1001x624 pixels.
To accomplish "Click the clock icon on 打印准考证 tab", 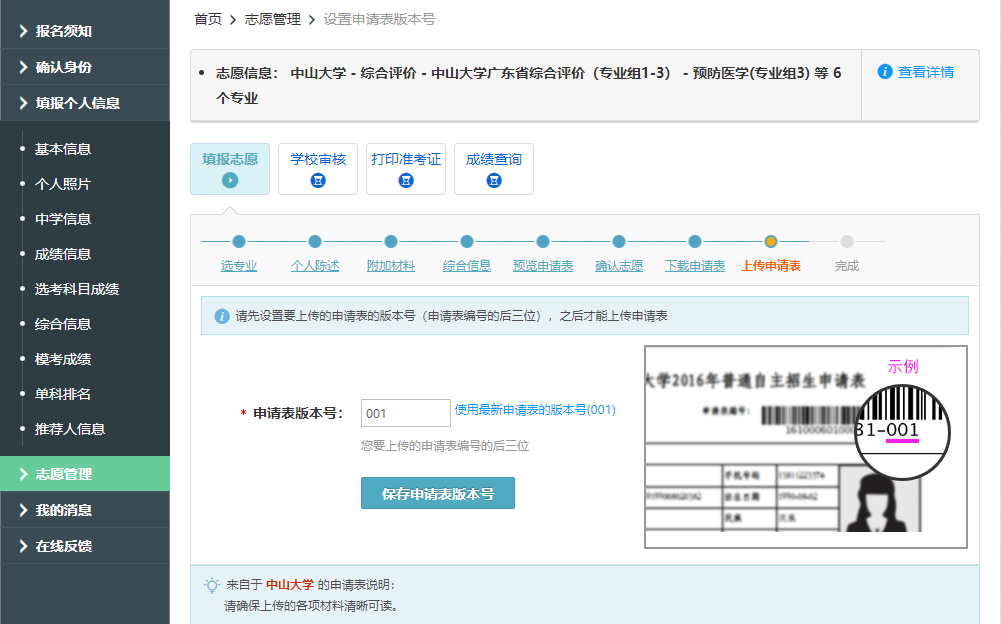I will pyautogui.click(x=405, y=181).
